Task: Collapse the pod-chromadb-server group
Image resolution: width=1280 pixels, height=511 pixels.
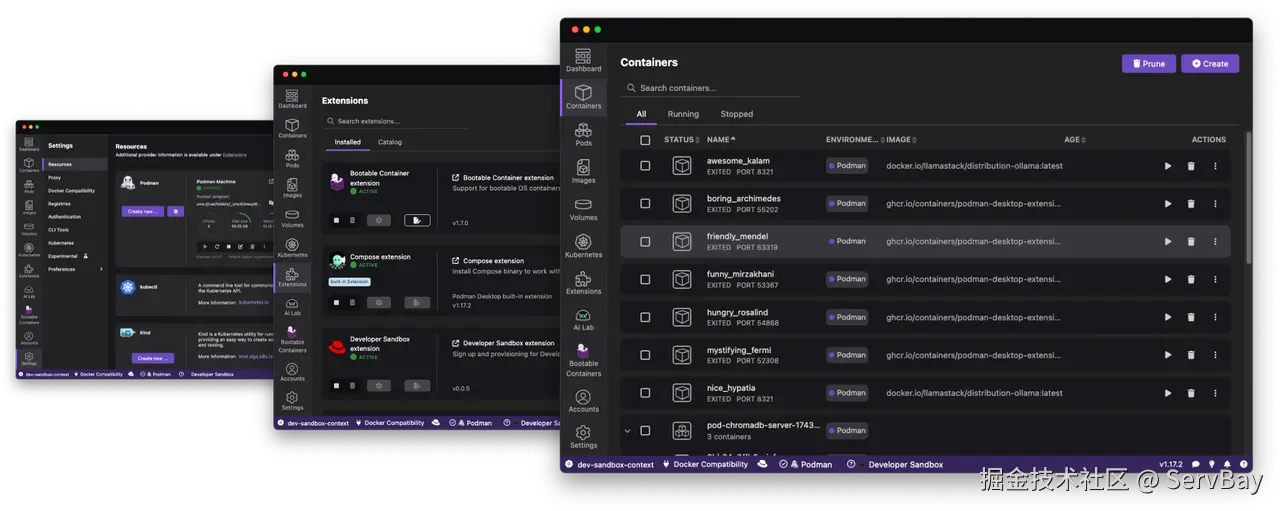Action: point(627,431)
